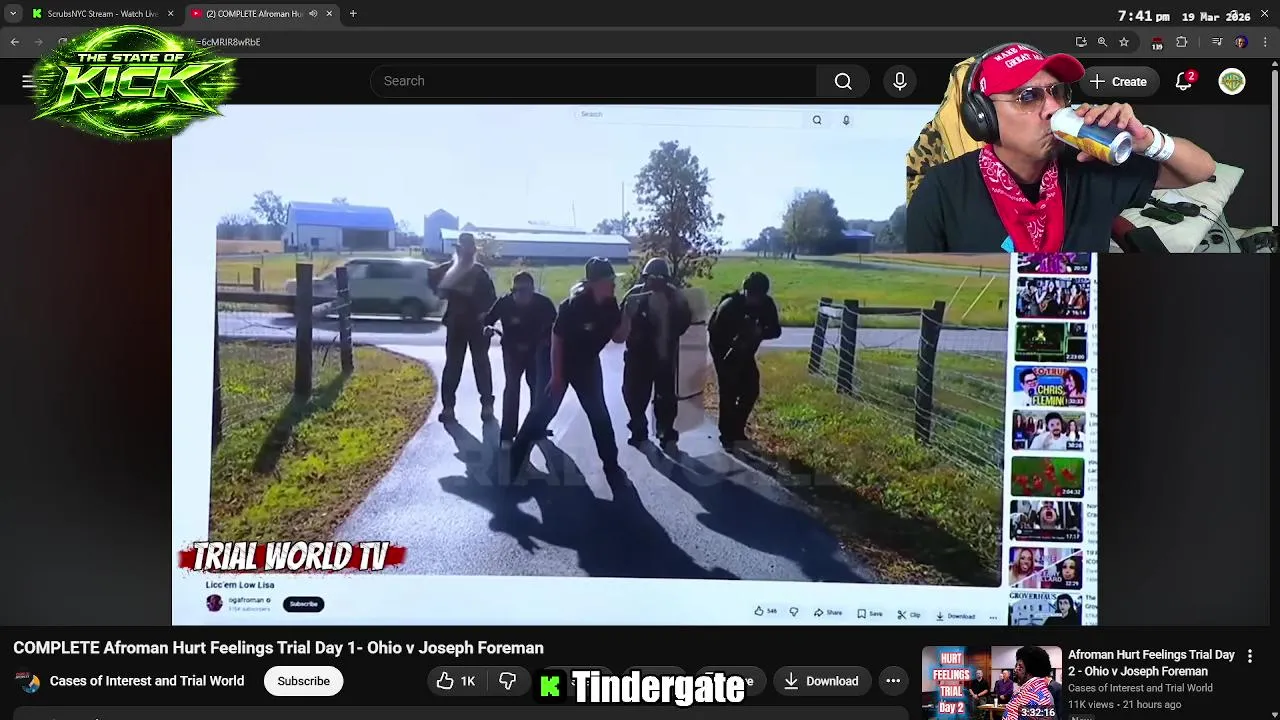
Task: Focus the YouTube Search field
Action: pyautogui.click(x=594, y=81)
